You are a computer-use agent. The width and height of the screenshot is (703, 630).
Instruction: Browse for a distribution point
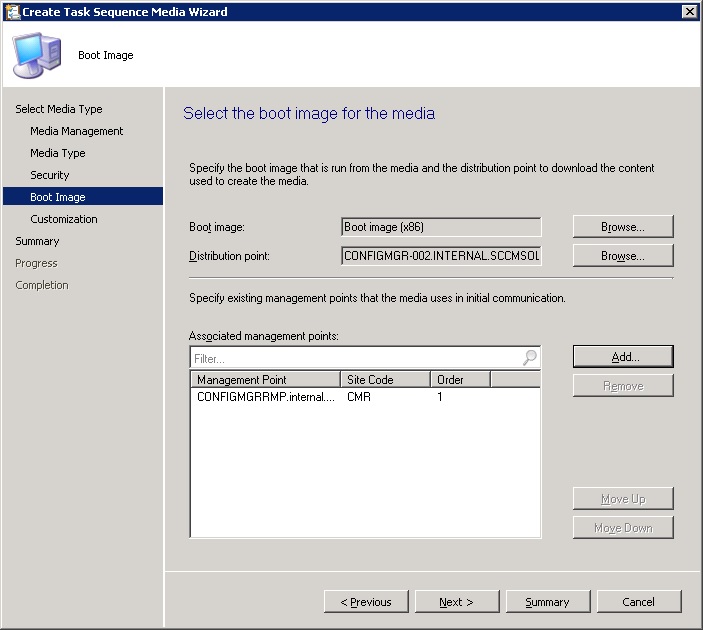pyautogui.click(x=622, y=256)
